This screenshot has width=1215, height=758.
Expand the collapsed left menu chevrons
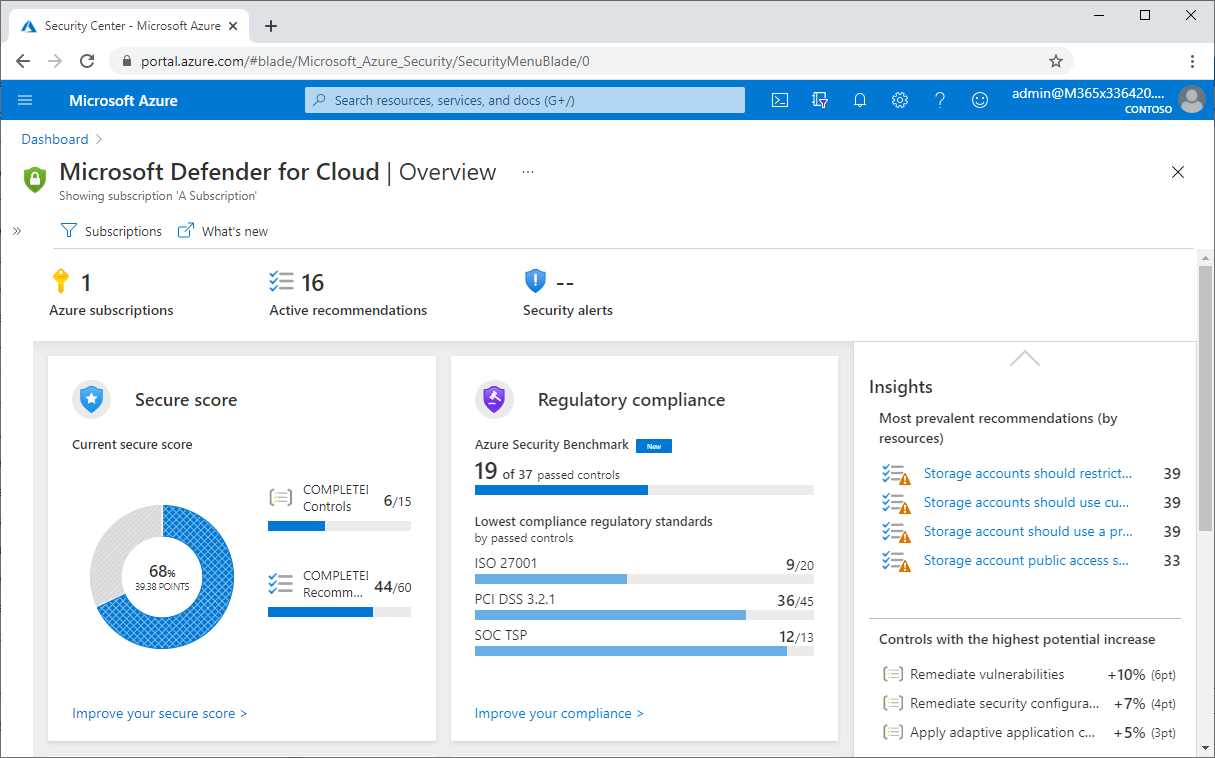pos(17,231)
